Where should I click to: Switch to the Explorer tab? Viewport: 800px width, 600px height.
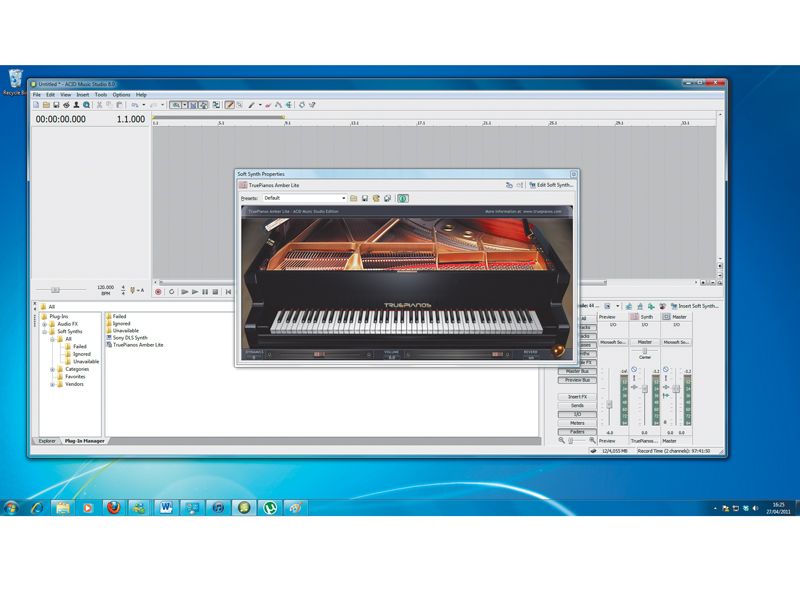coord(47,441)
